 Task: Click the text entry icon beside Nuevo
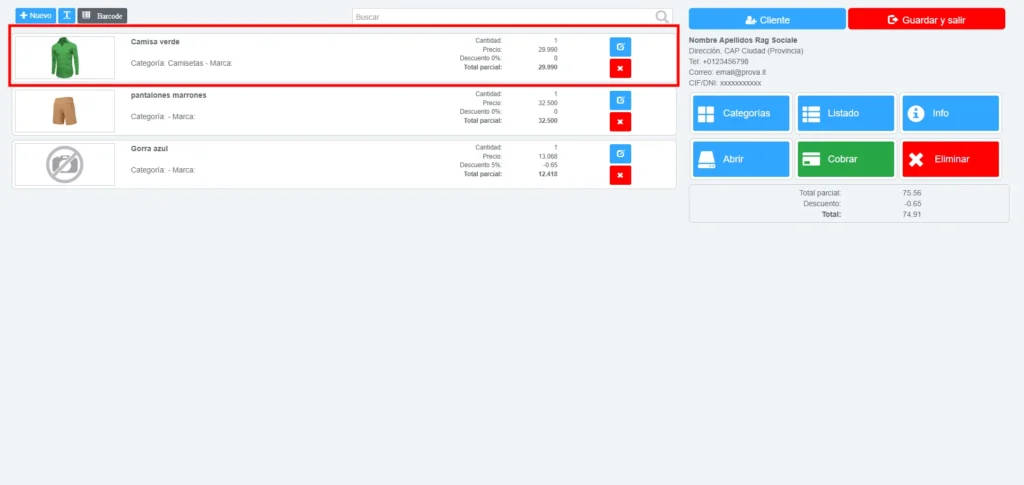click(x=66, y=16)
